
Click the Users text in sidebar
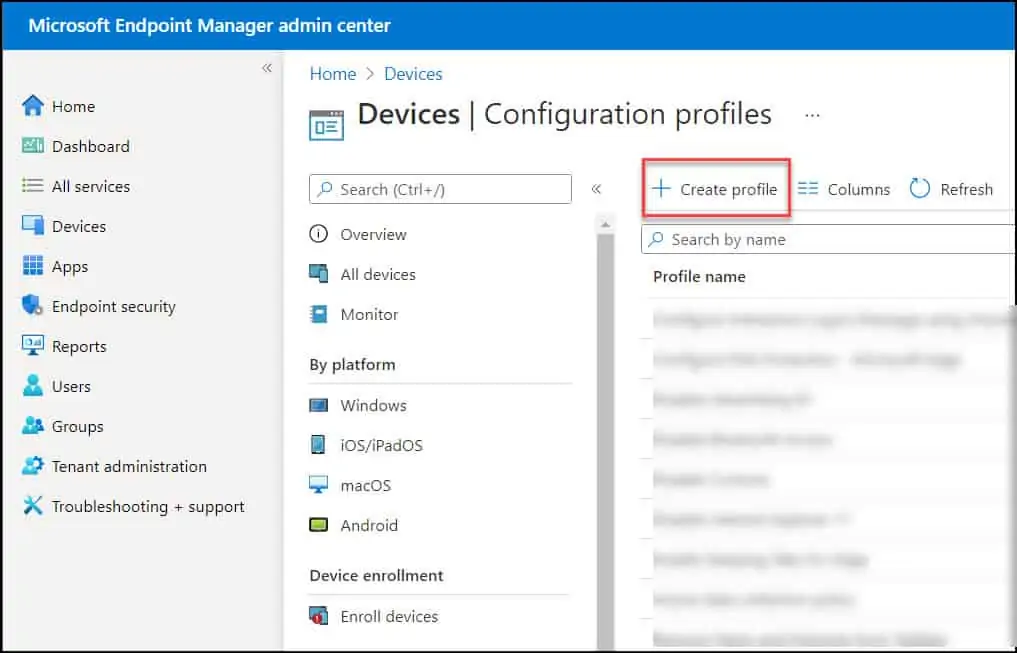tap(71, 386)
